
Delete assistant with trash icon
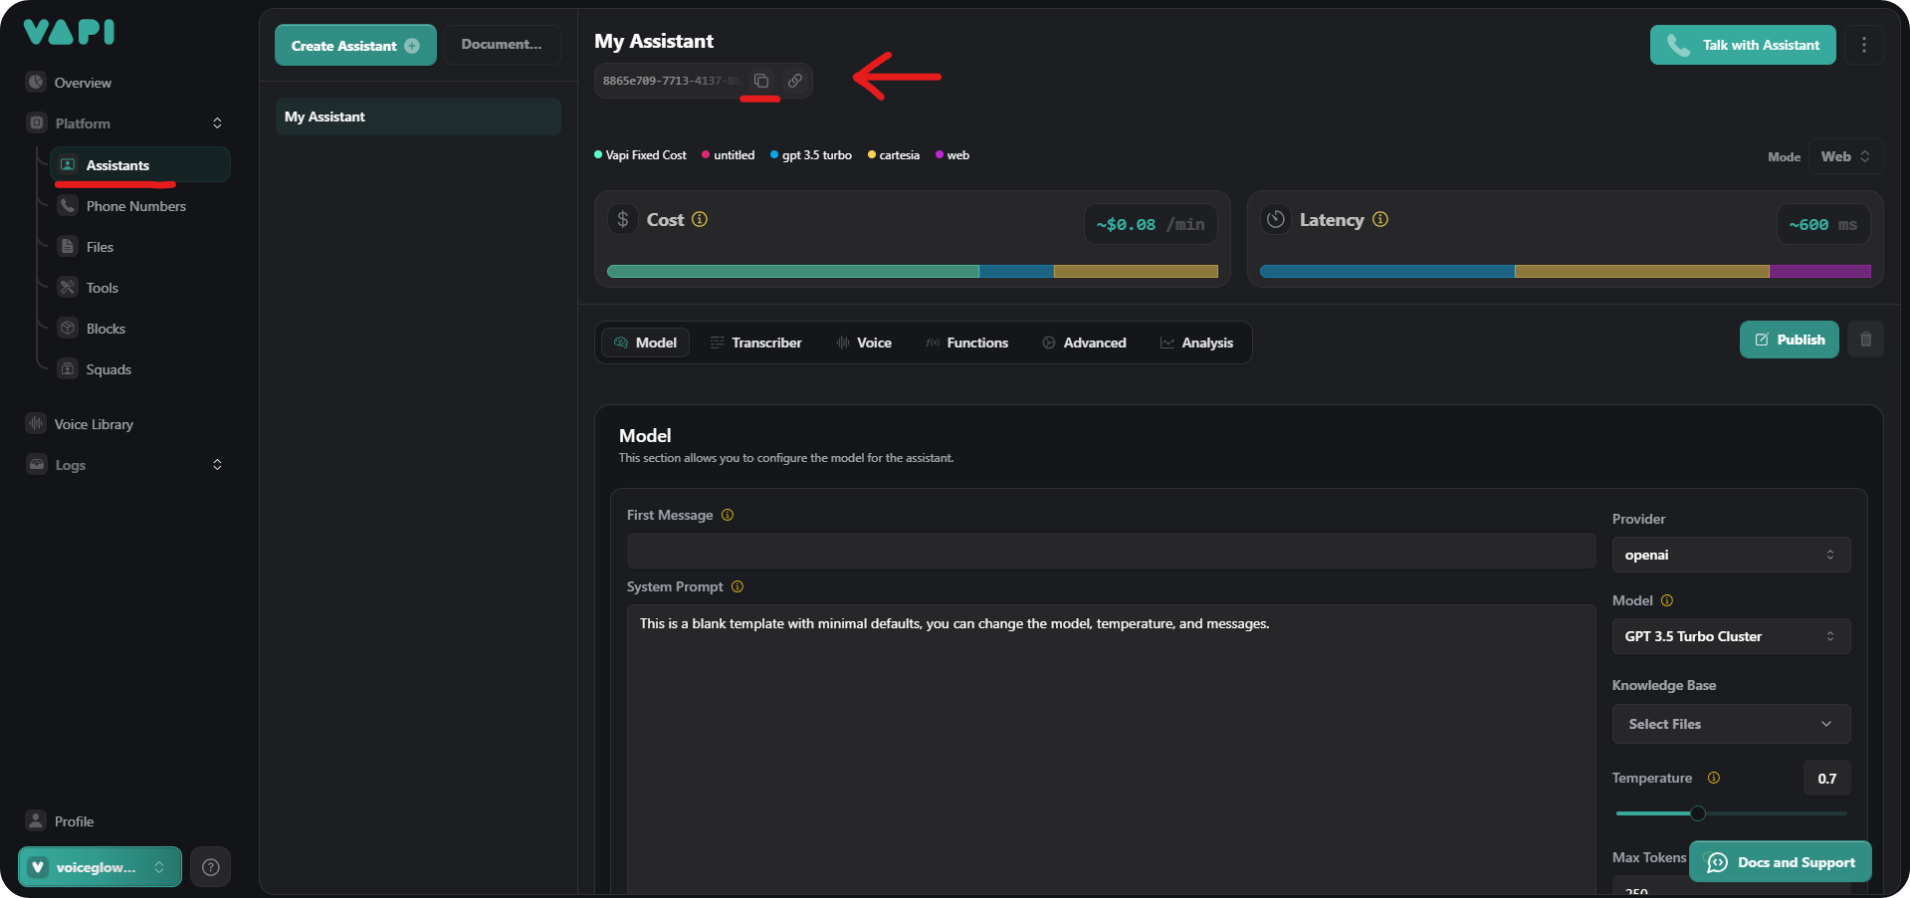tap(1866, 340)
